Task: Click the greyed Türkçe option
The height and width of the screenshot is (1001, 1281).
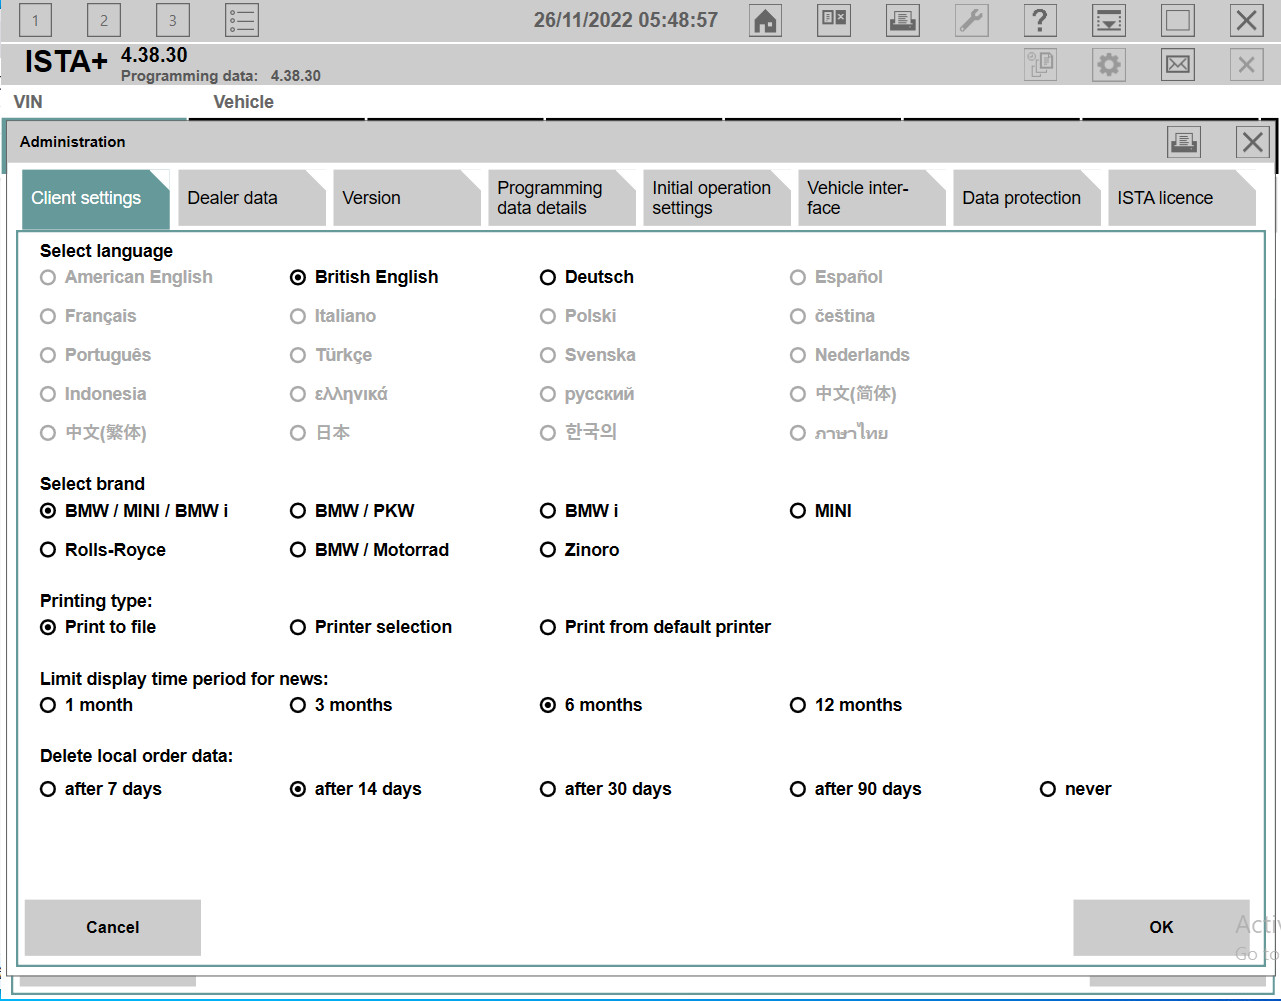Action: click(x=331, y=355)
